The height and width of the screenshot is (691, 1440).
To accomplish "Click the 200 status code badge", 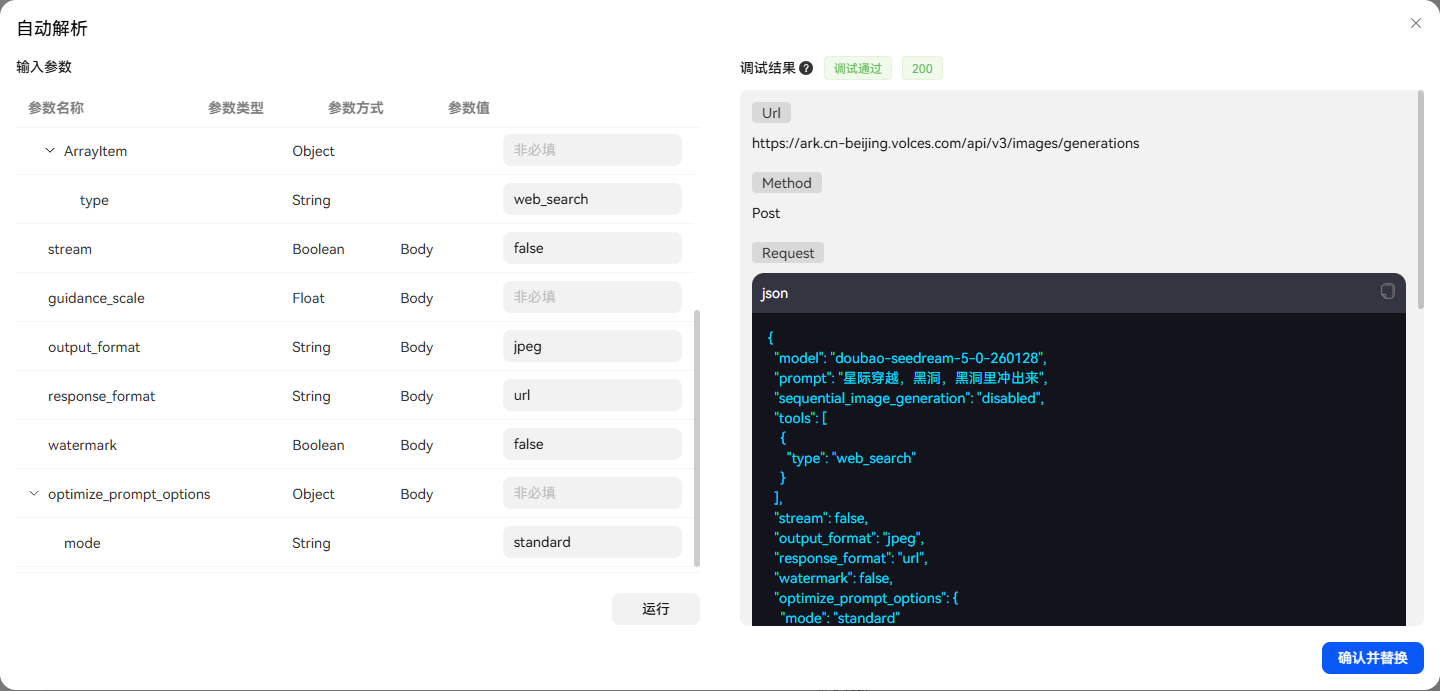I will [922, 68].
